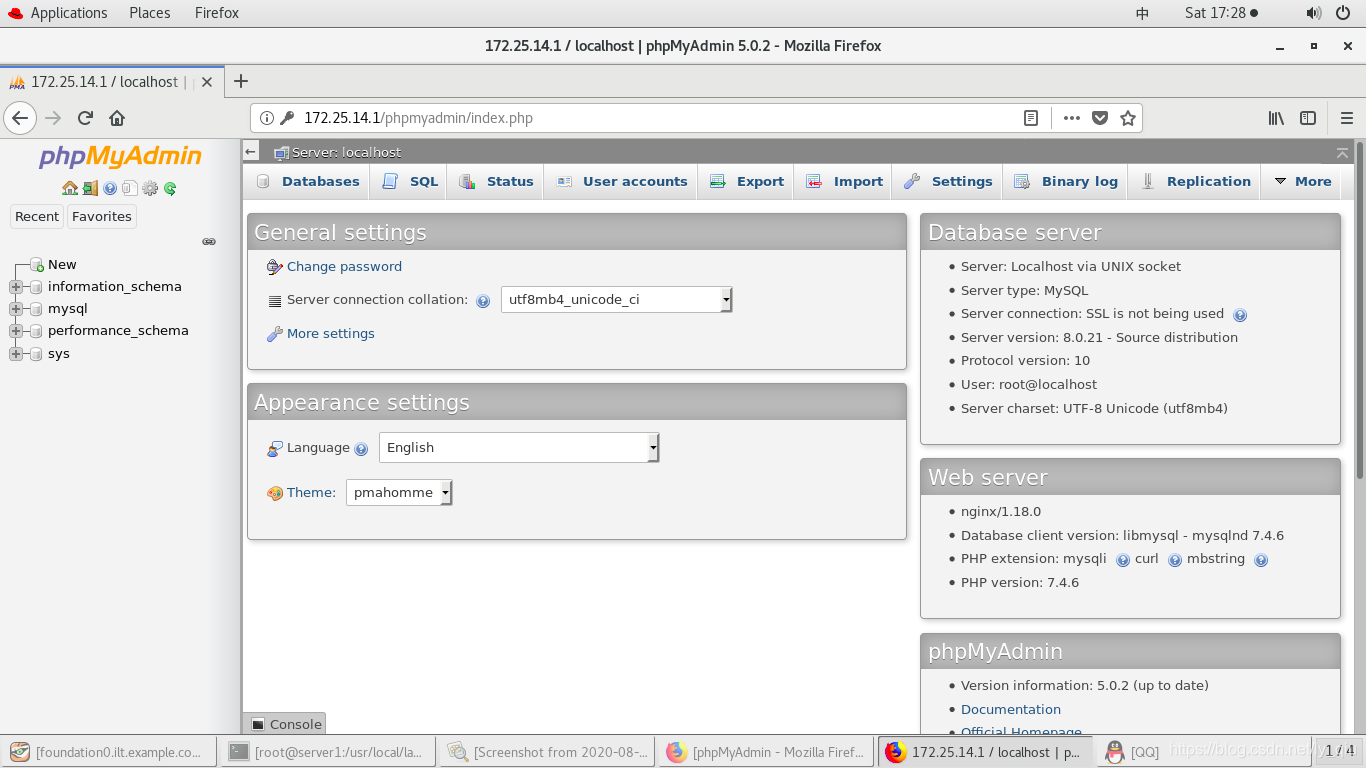The width and height of the screenshot is (1366, 768).
Task: Click the log out door icon
Action: 90,188
